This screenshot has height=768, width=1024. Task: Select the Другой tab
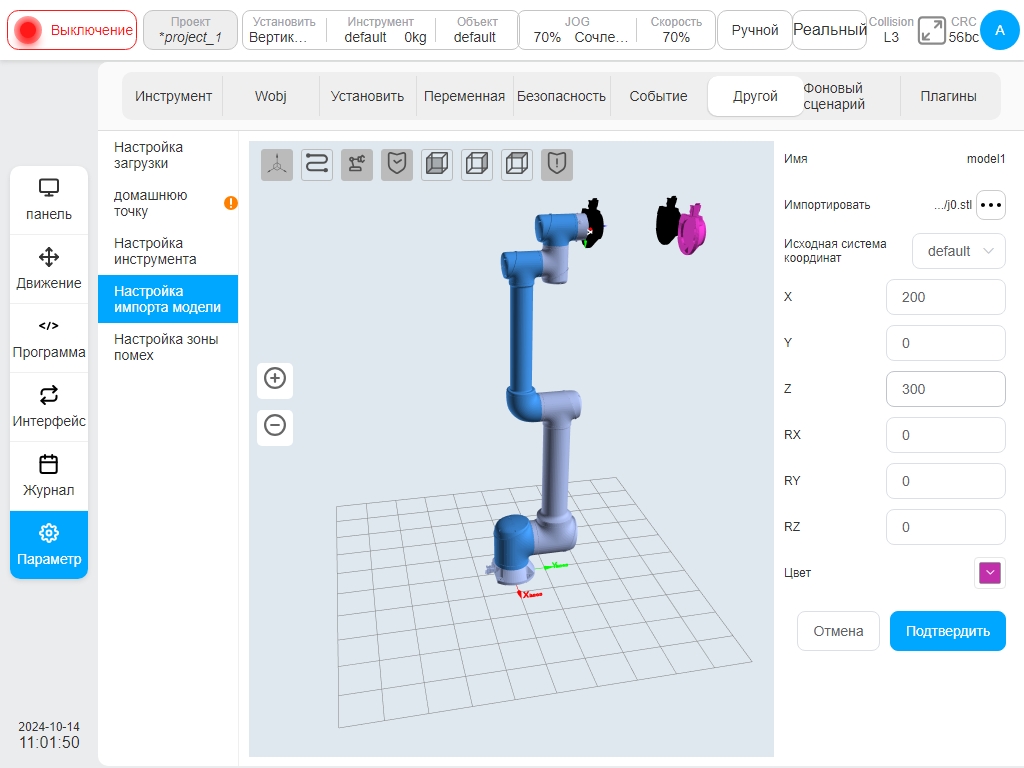click(x=756, y=96)
